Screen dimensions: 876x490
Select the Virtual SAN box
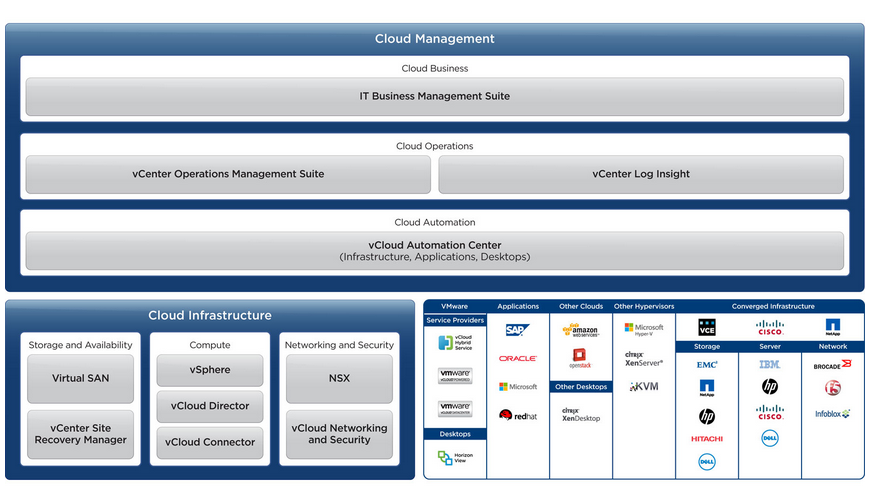pos(80,378)
